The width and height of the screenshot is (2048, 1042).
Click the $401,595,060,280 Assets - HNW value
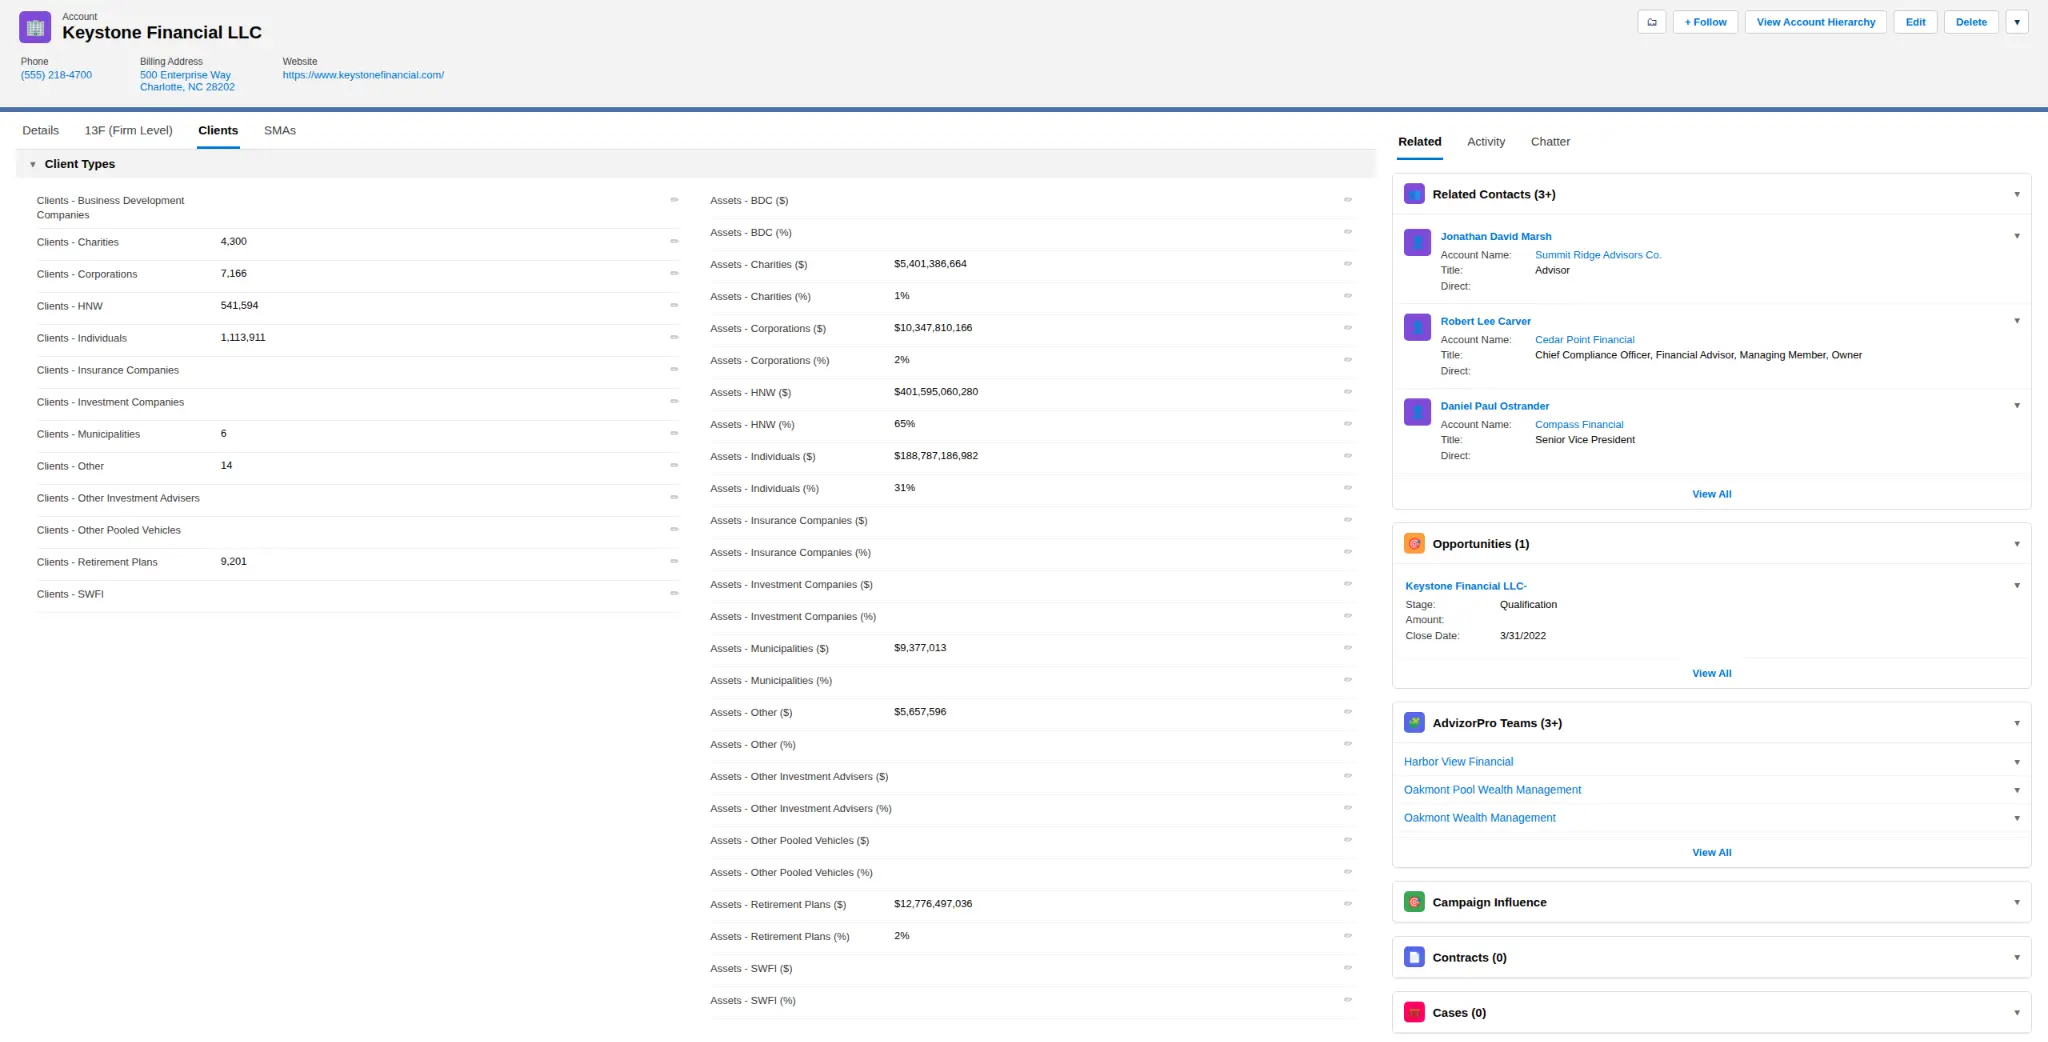936,392
